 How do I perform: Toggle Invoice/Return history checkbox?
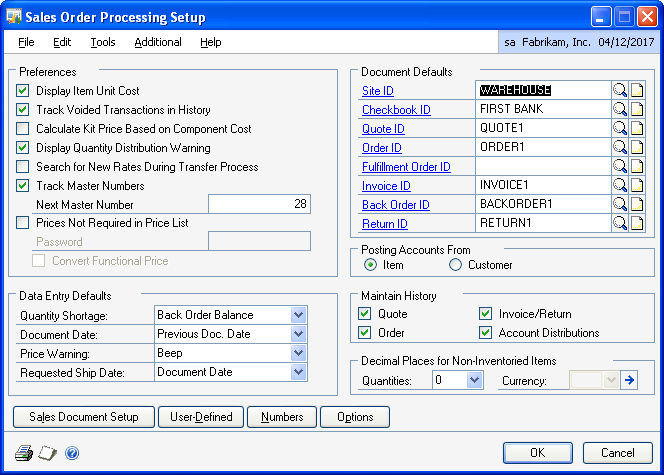point(485,314)
